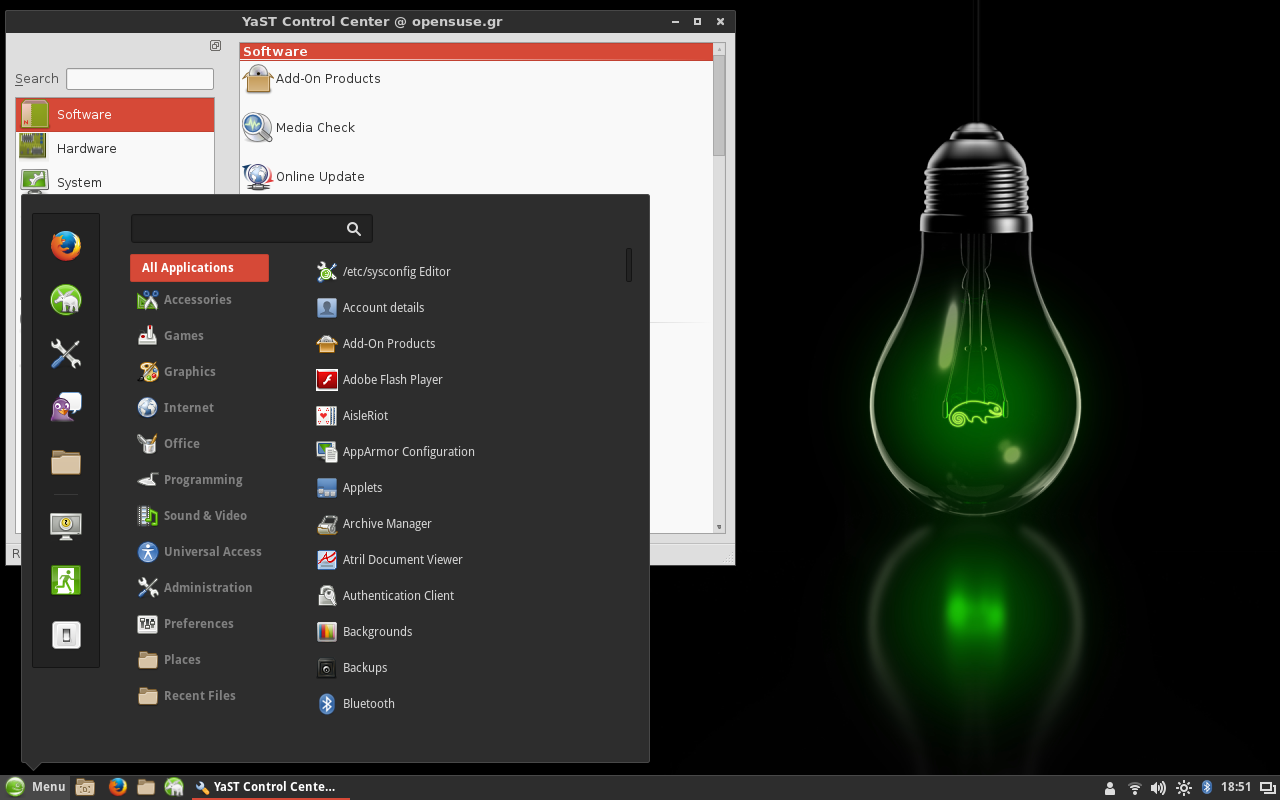Expand the Recent Files category

coord(199,696)
